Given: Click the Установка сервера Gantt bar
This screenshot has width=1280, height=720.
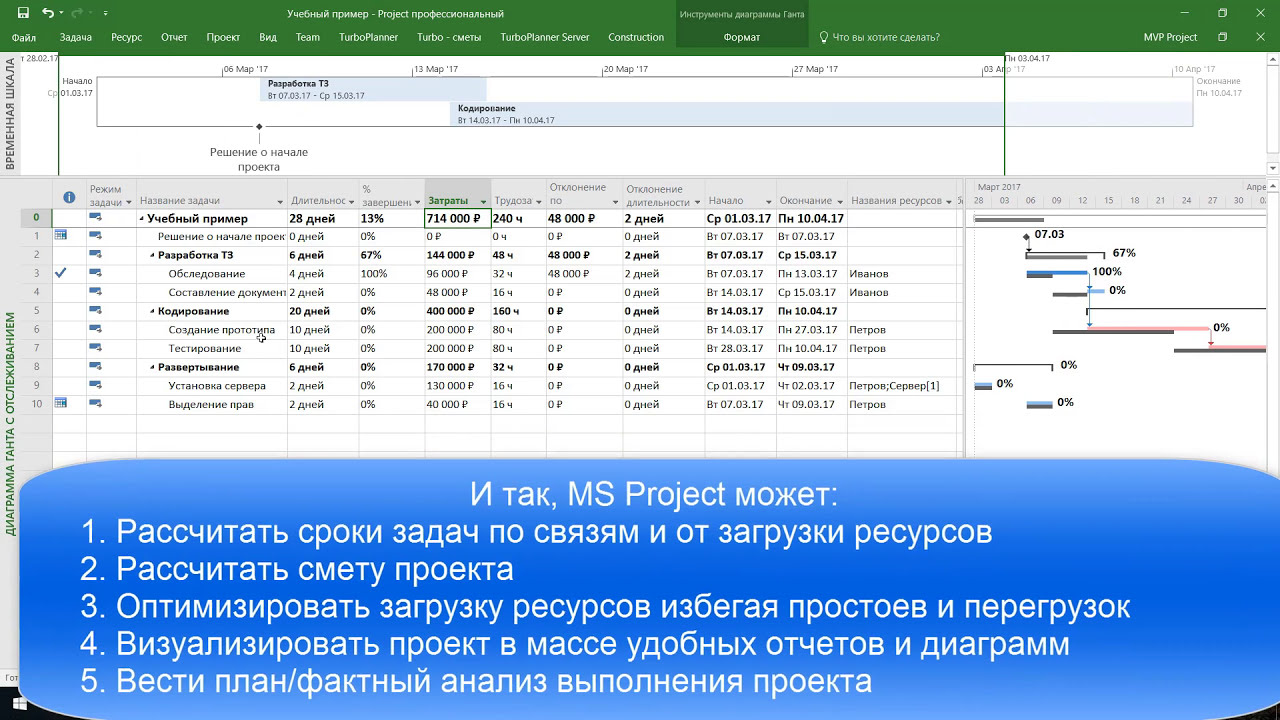Looking at the screenshot, I should point(983,384).
